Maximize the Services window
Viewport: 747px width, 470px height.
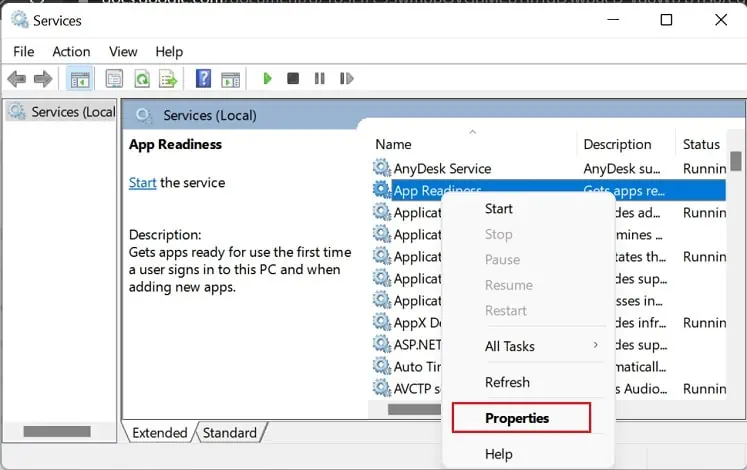[666, 20]
